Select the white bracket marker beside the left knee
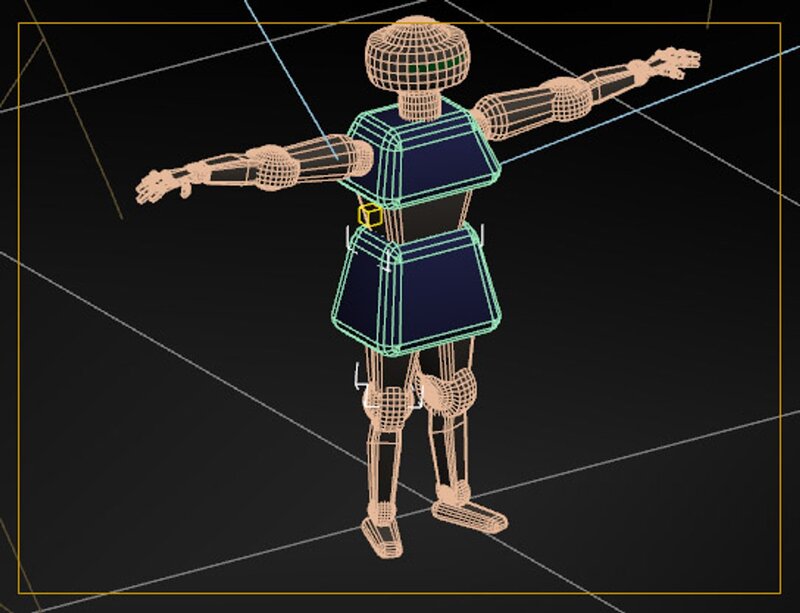 click(360, 378)
